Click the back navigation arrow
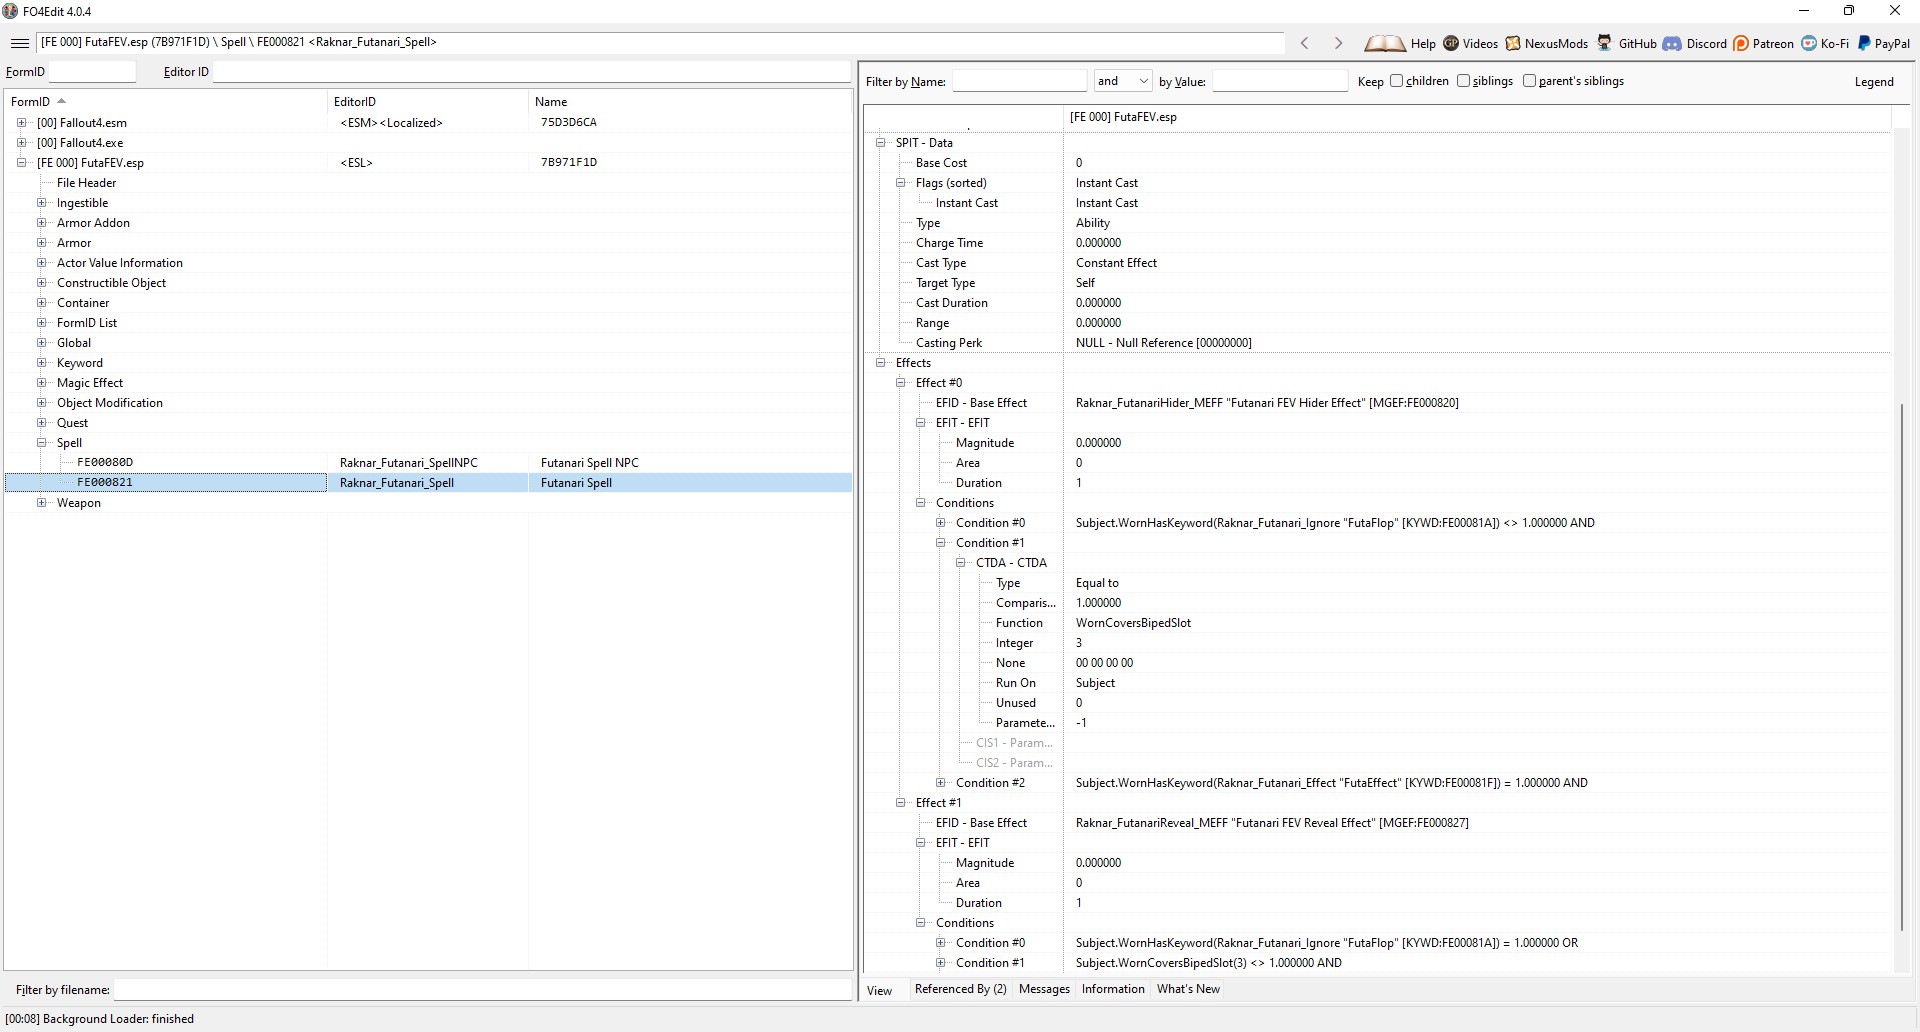Image resolution: width=1920 pixels, height=1032 pixels. (x=1304, y=43)
